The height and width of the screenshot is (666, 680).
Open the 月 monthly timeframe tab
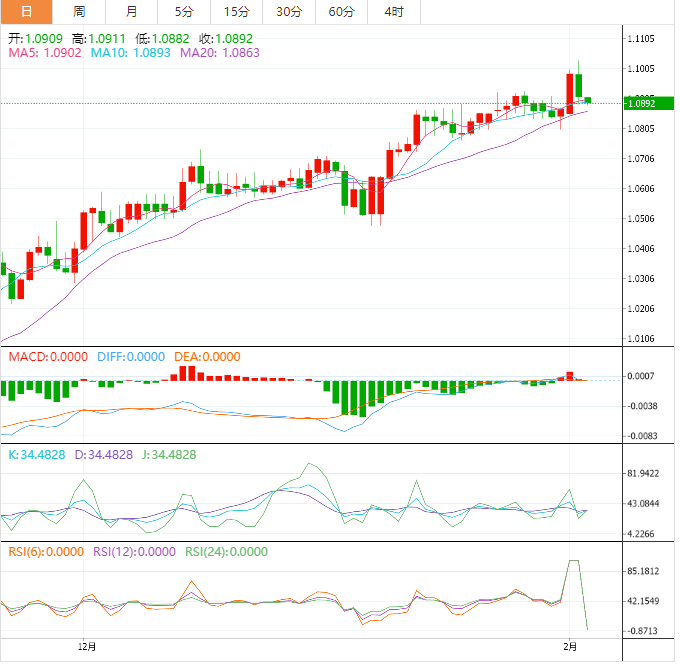click(x=132, y=12)
